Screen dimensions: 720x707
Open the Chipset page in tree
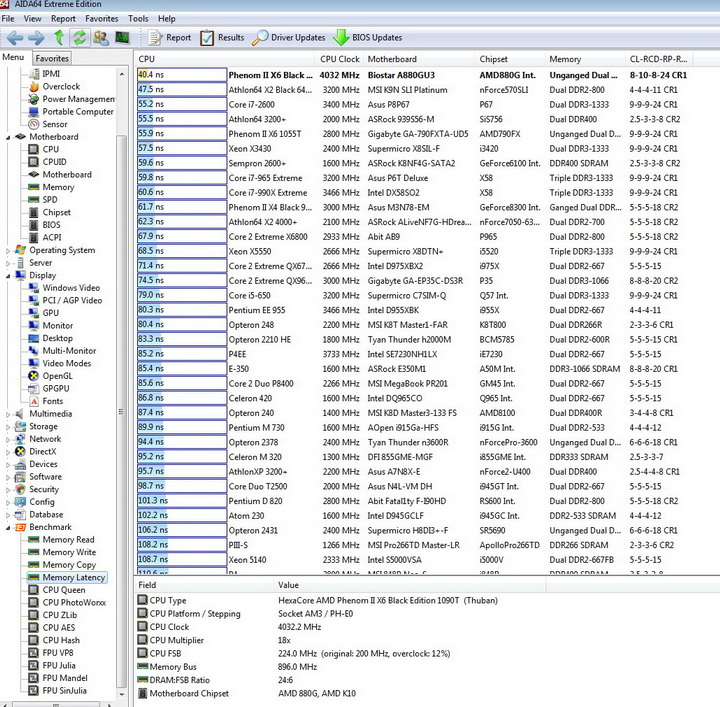[x=56, y=212]
